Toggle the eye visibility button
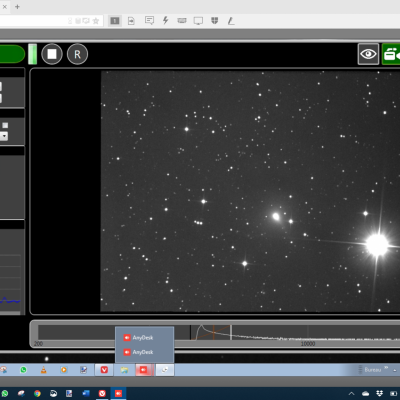The image size is (400, 400). [368, 54]
